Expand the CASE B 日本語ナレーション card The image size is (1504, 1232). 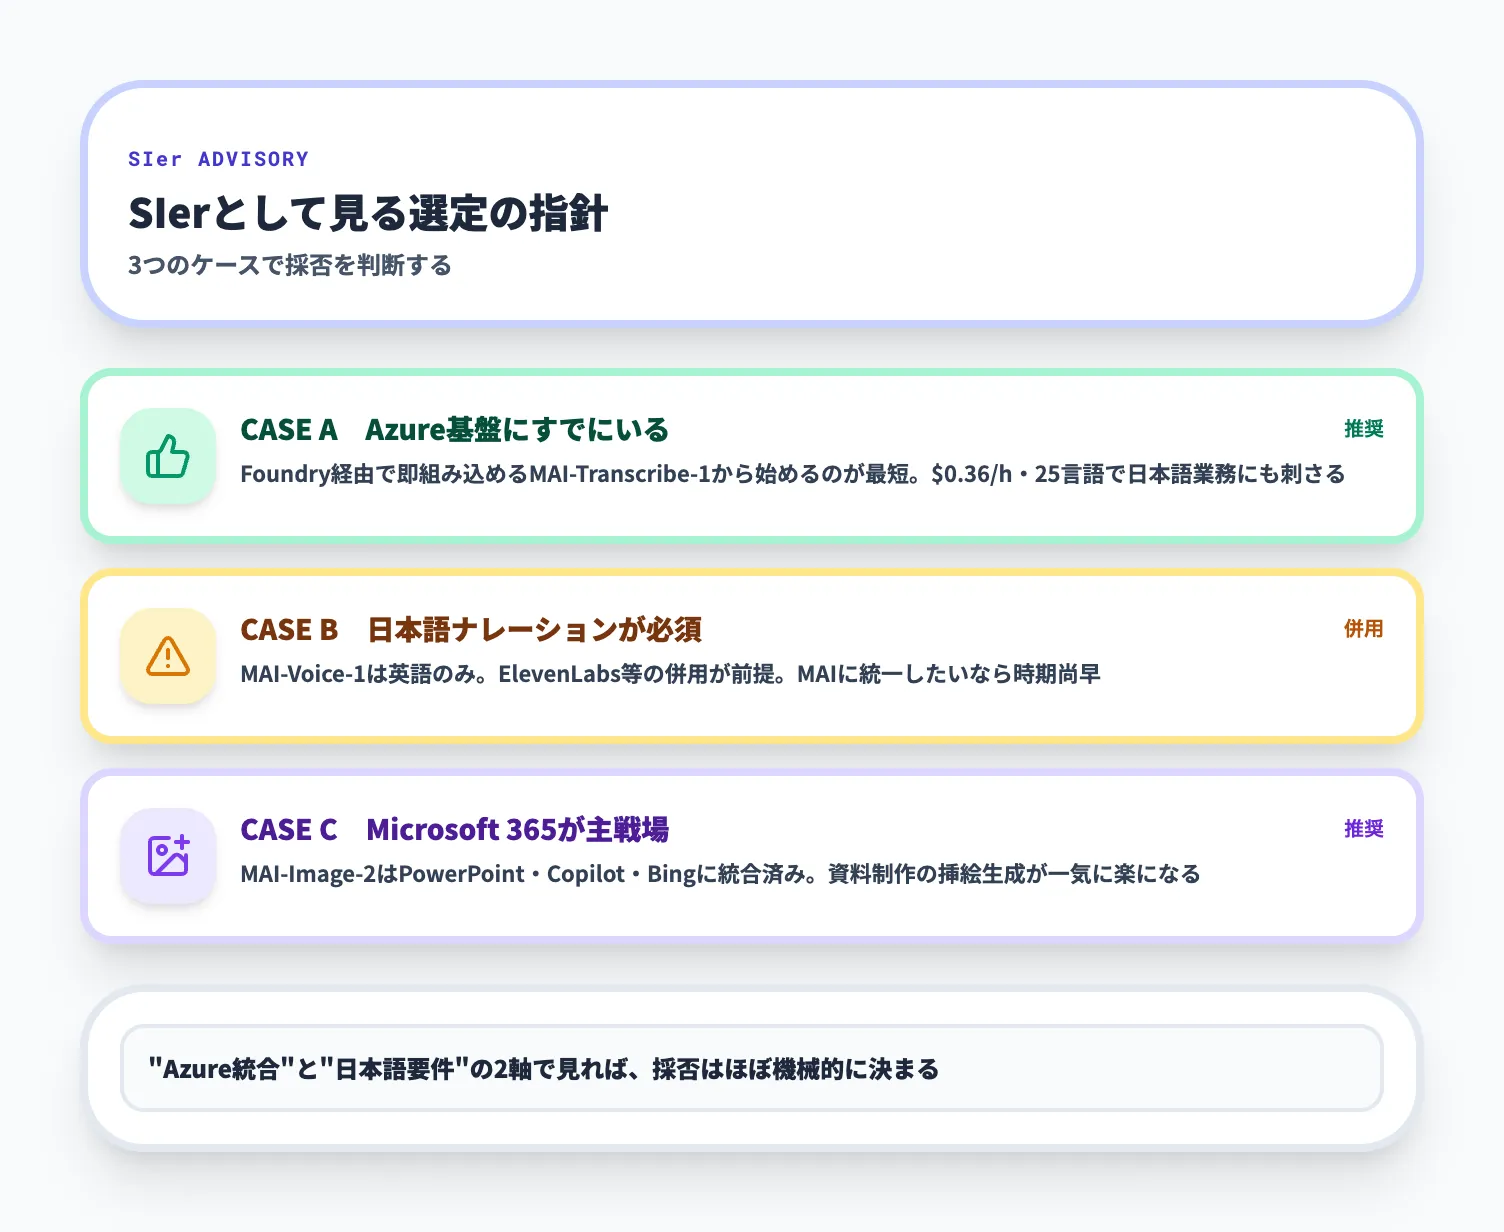pos(750,656)
